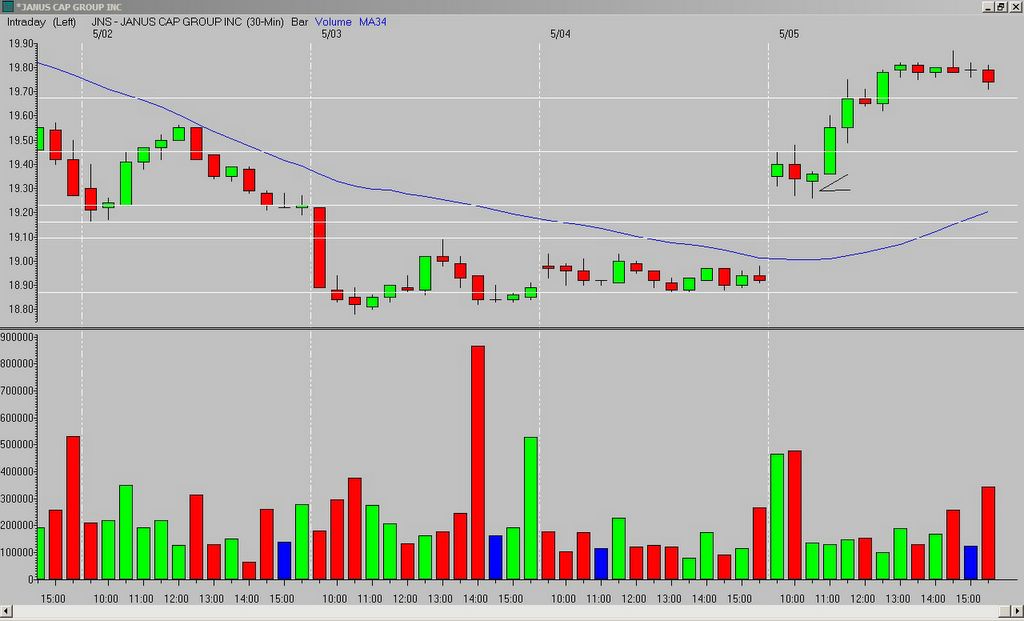This screenshot has width=1024, height=621.
Task: Click the tallest green volume bar
Action: 530,508
